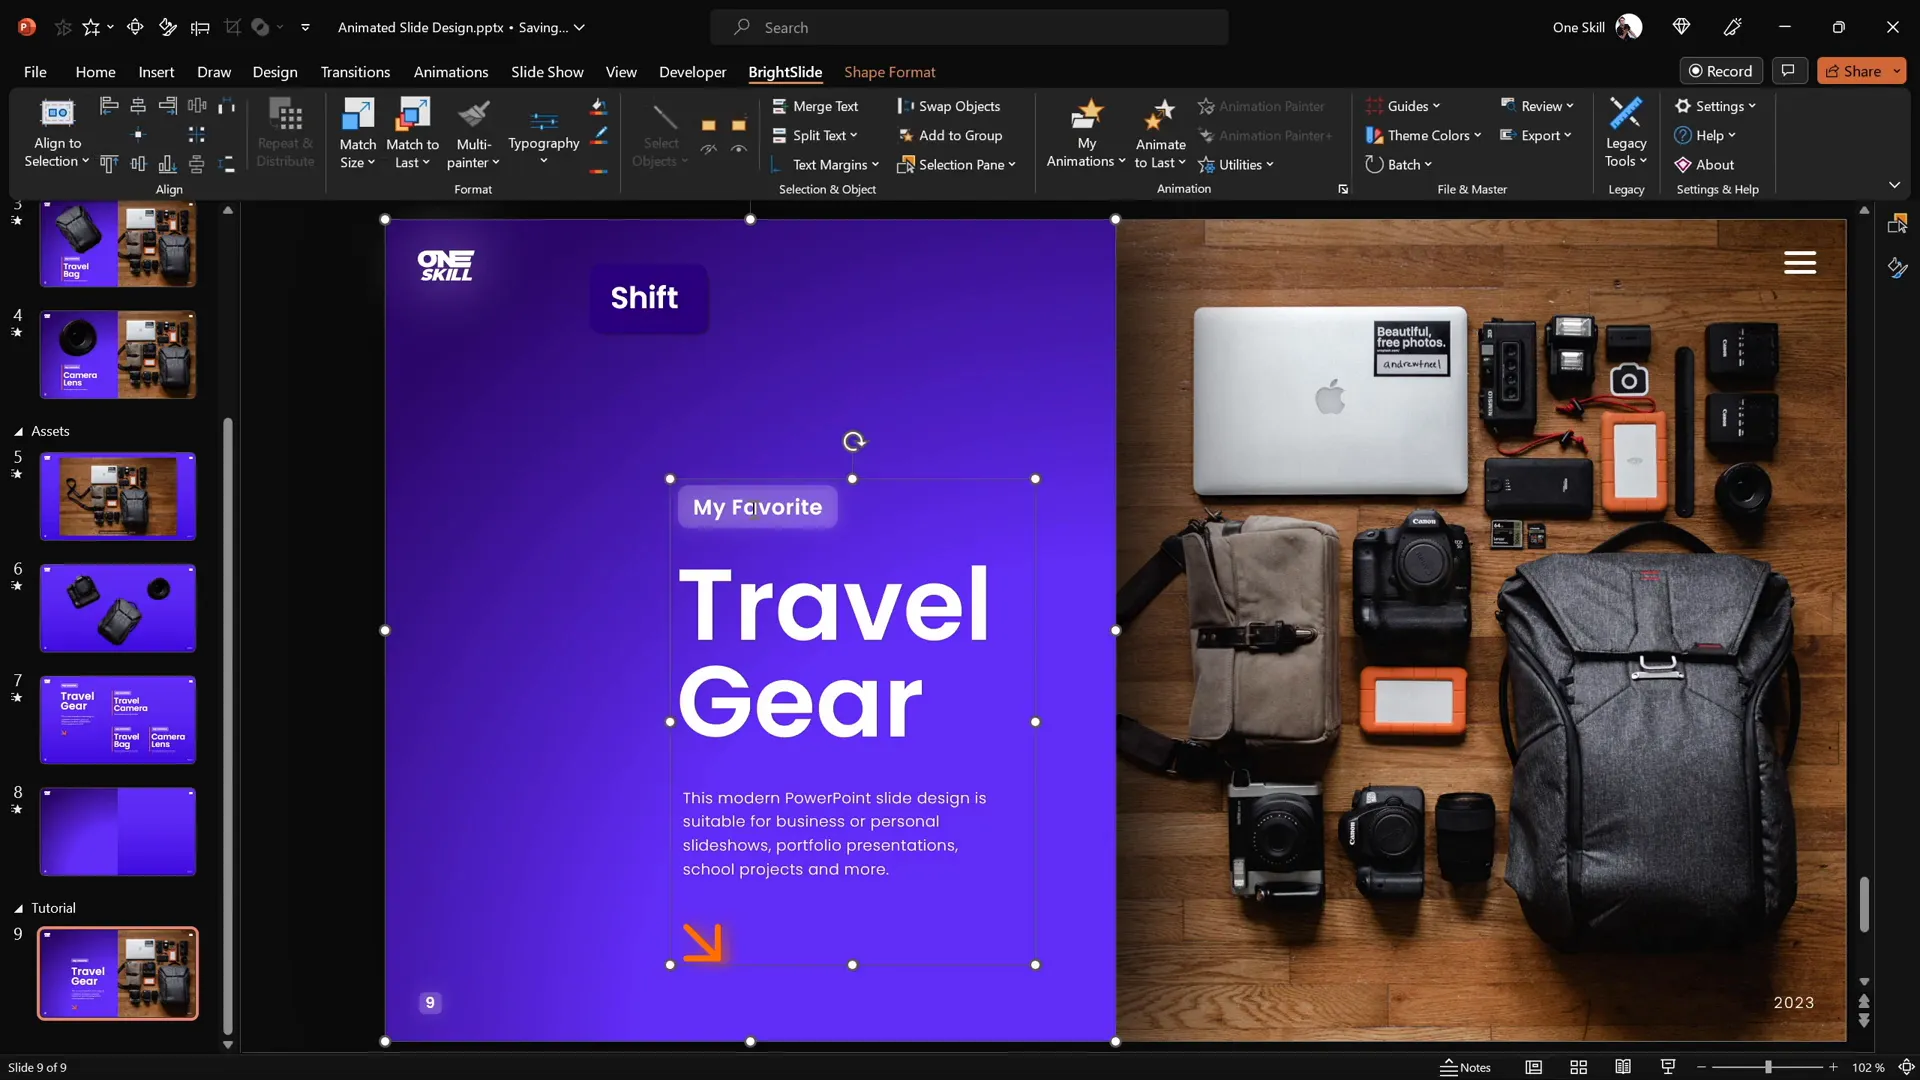
Task: Click the Record button
Action: (x=1720, y=71)
